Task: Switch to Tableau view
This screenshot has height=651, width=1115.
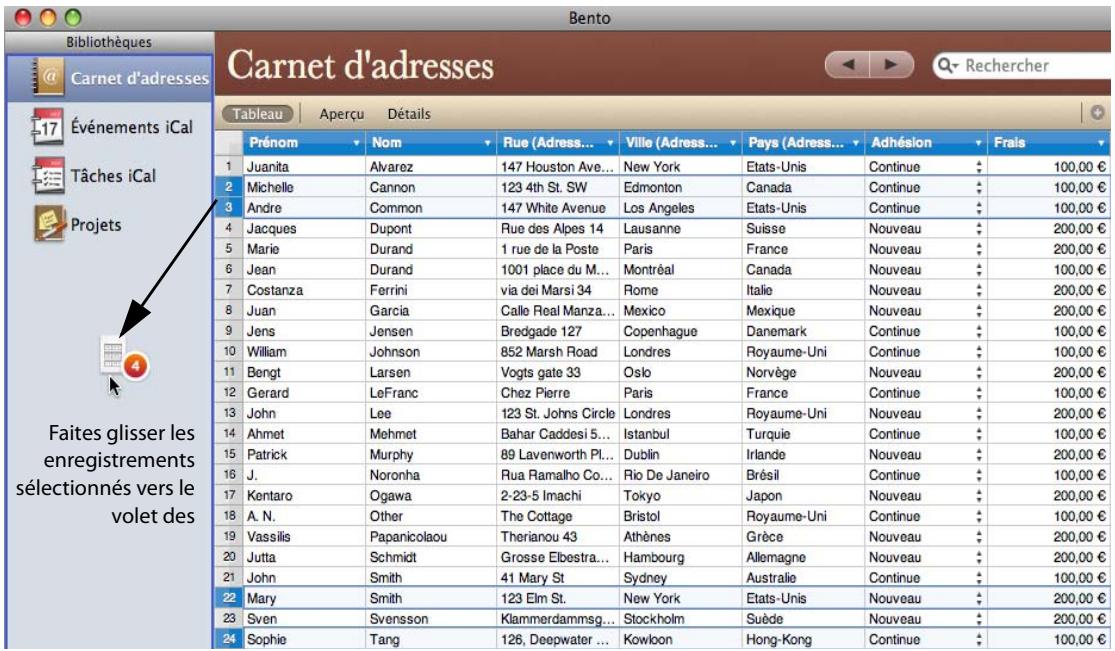Action: point(257,114)
